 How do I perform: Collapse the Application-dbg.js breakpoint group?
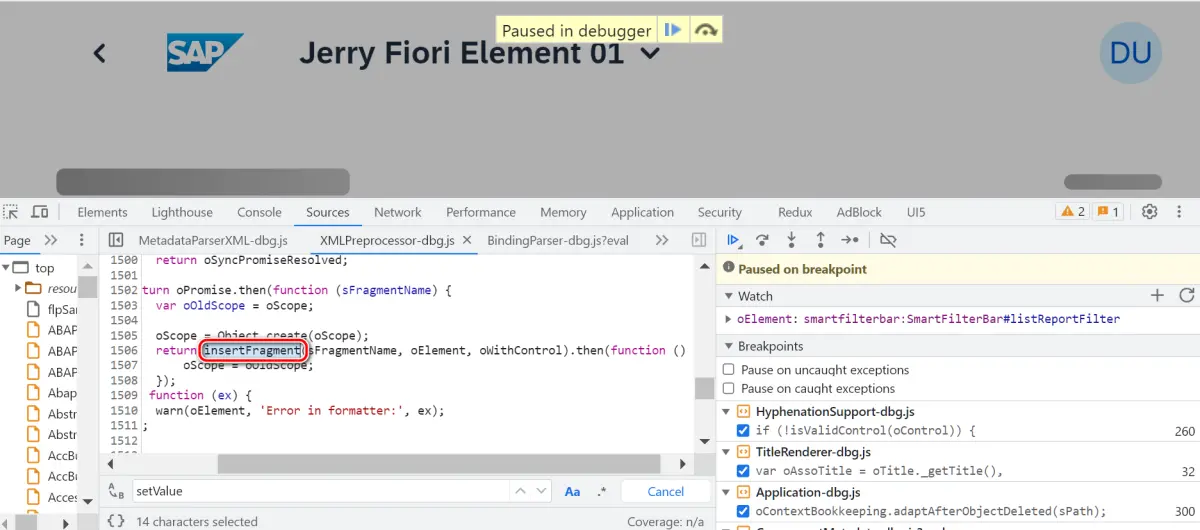point(728,492)
